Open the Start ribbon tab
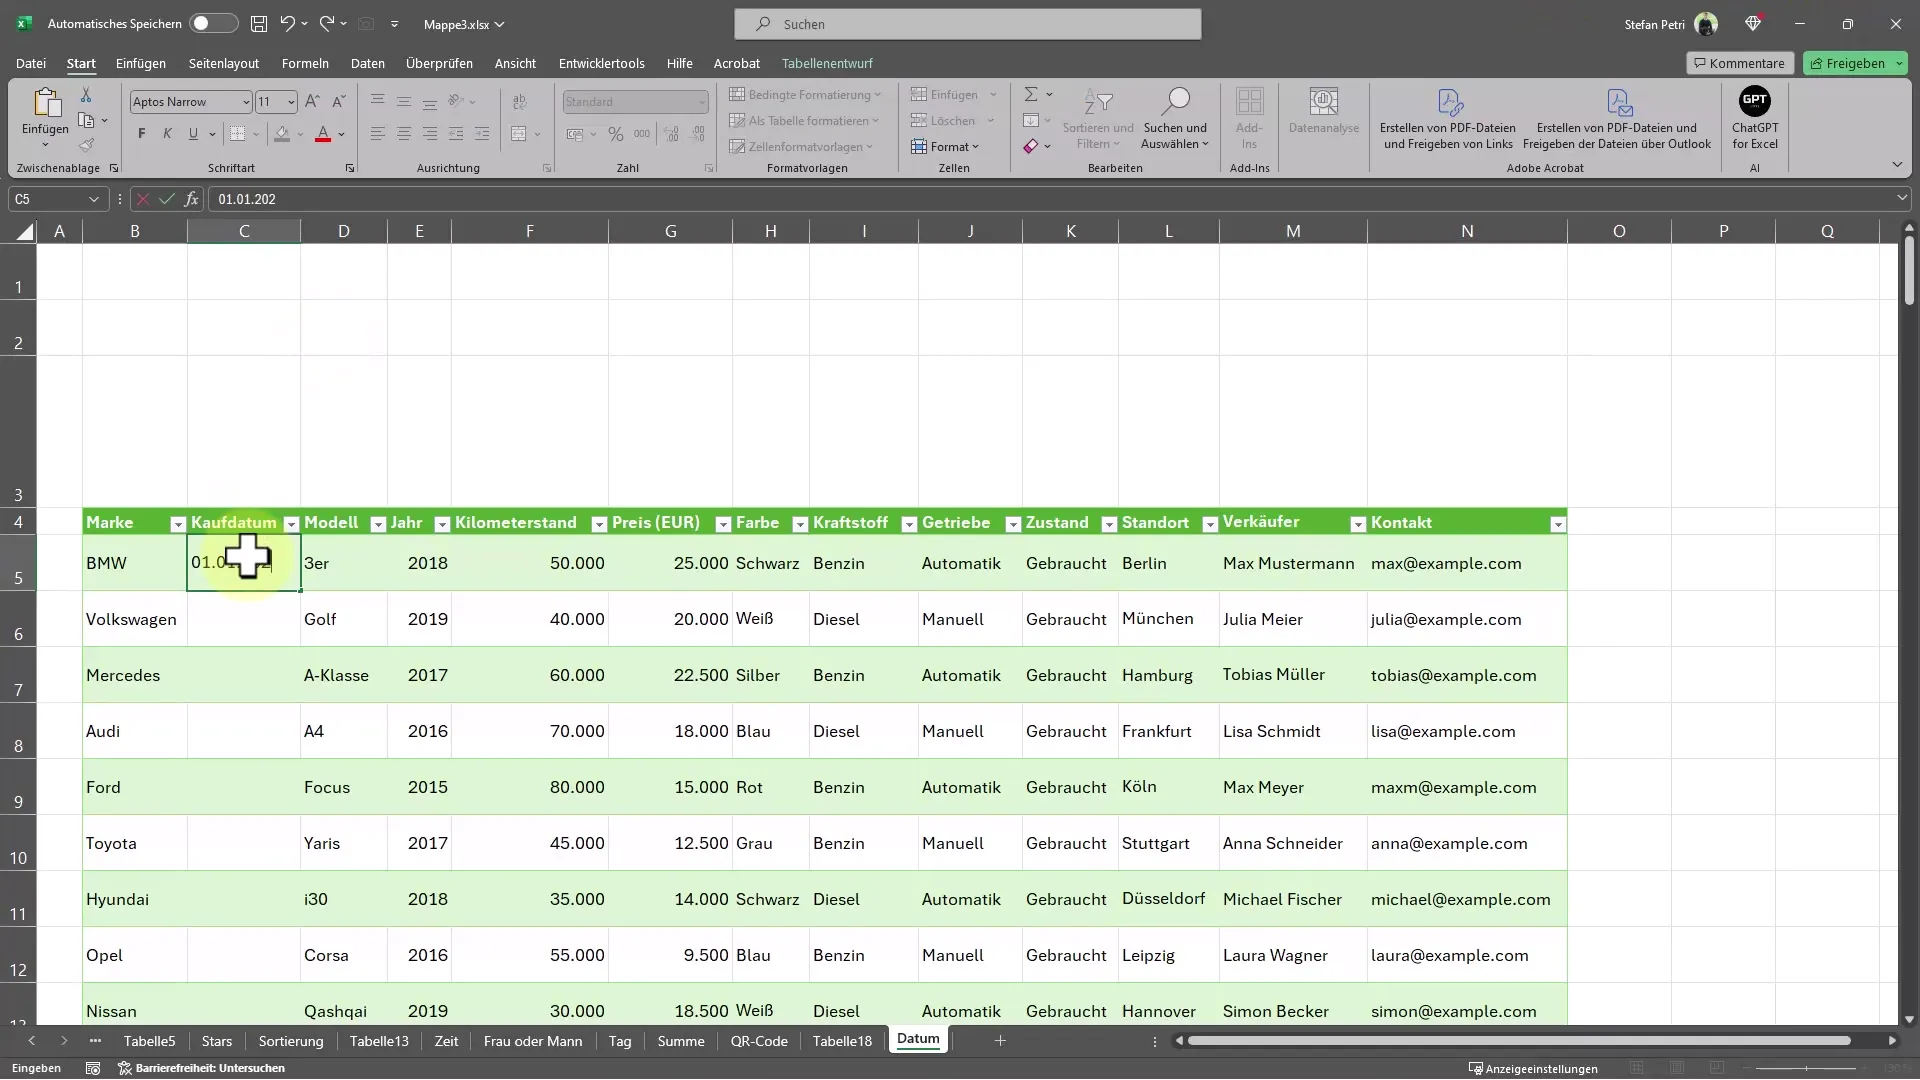This screenshot has width=1920, height=1080. (x=80, y=62)
